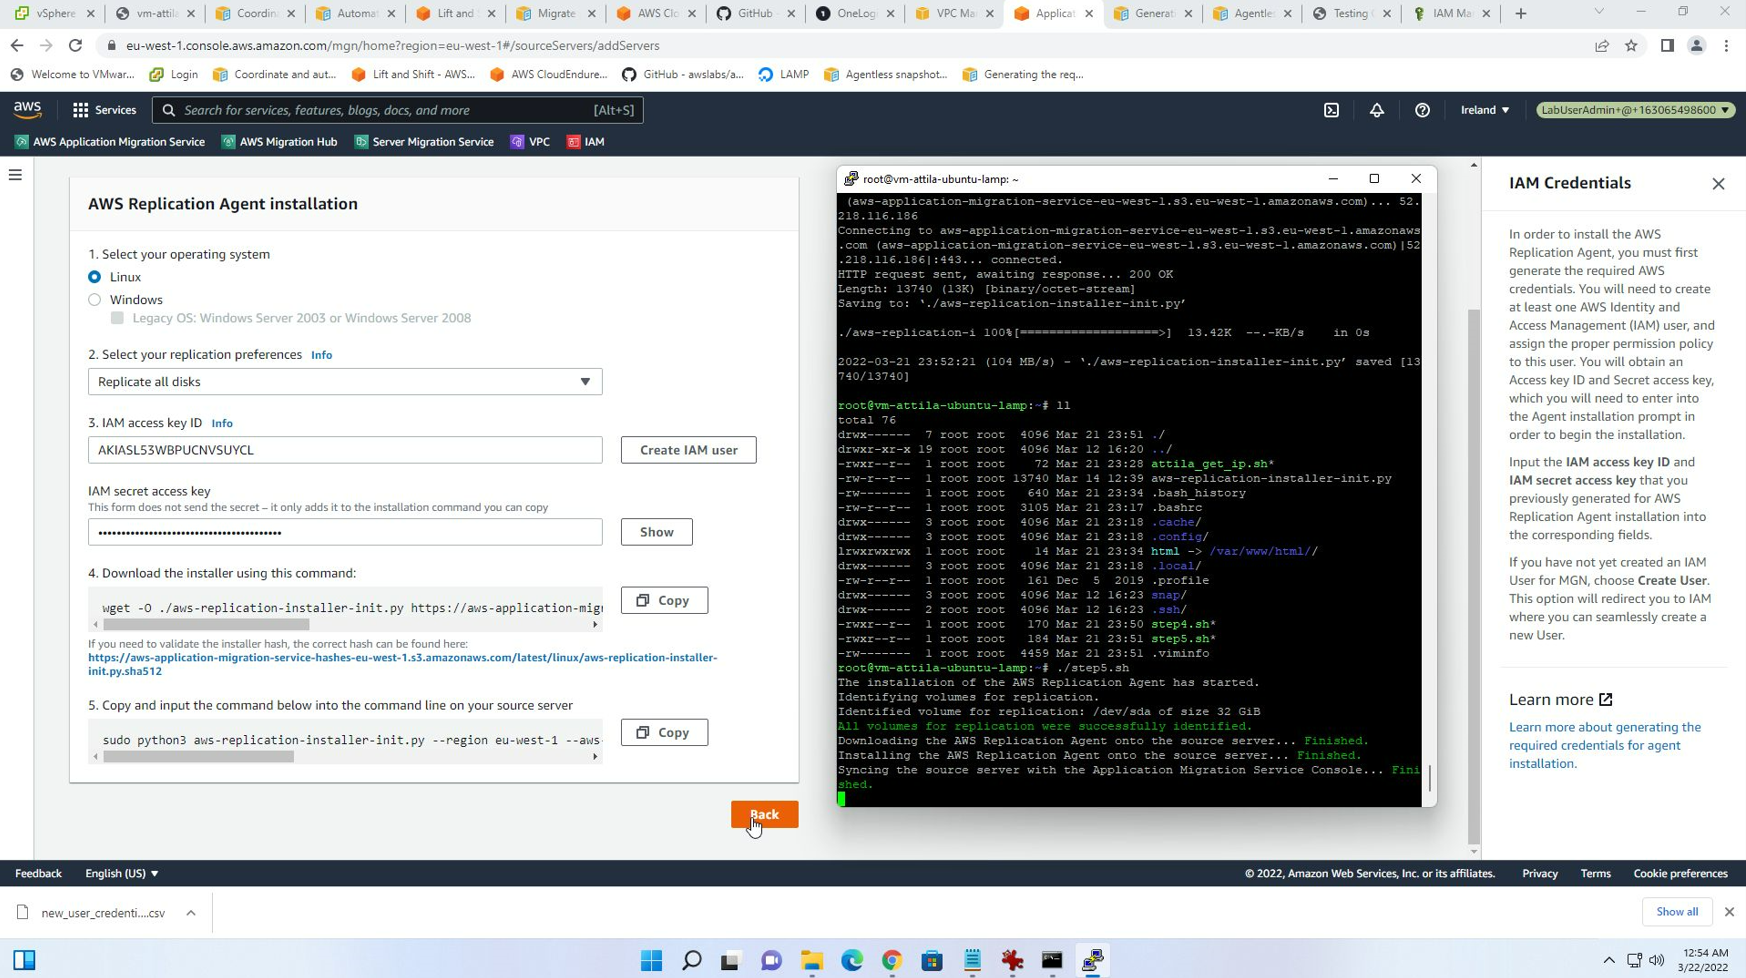The width and height of the screenshot is (1746, 978).
Task: Open the AWS help menu
Action: coord(1422,110)
